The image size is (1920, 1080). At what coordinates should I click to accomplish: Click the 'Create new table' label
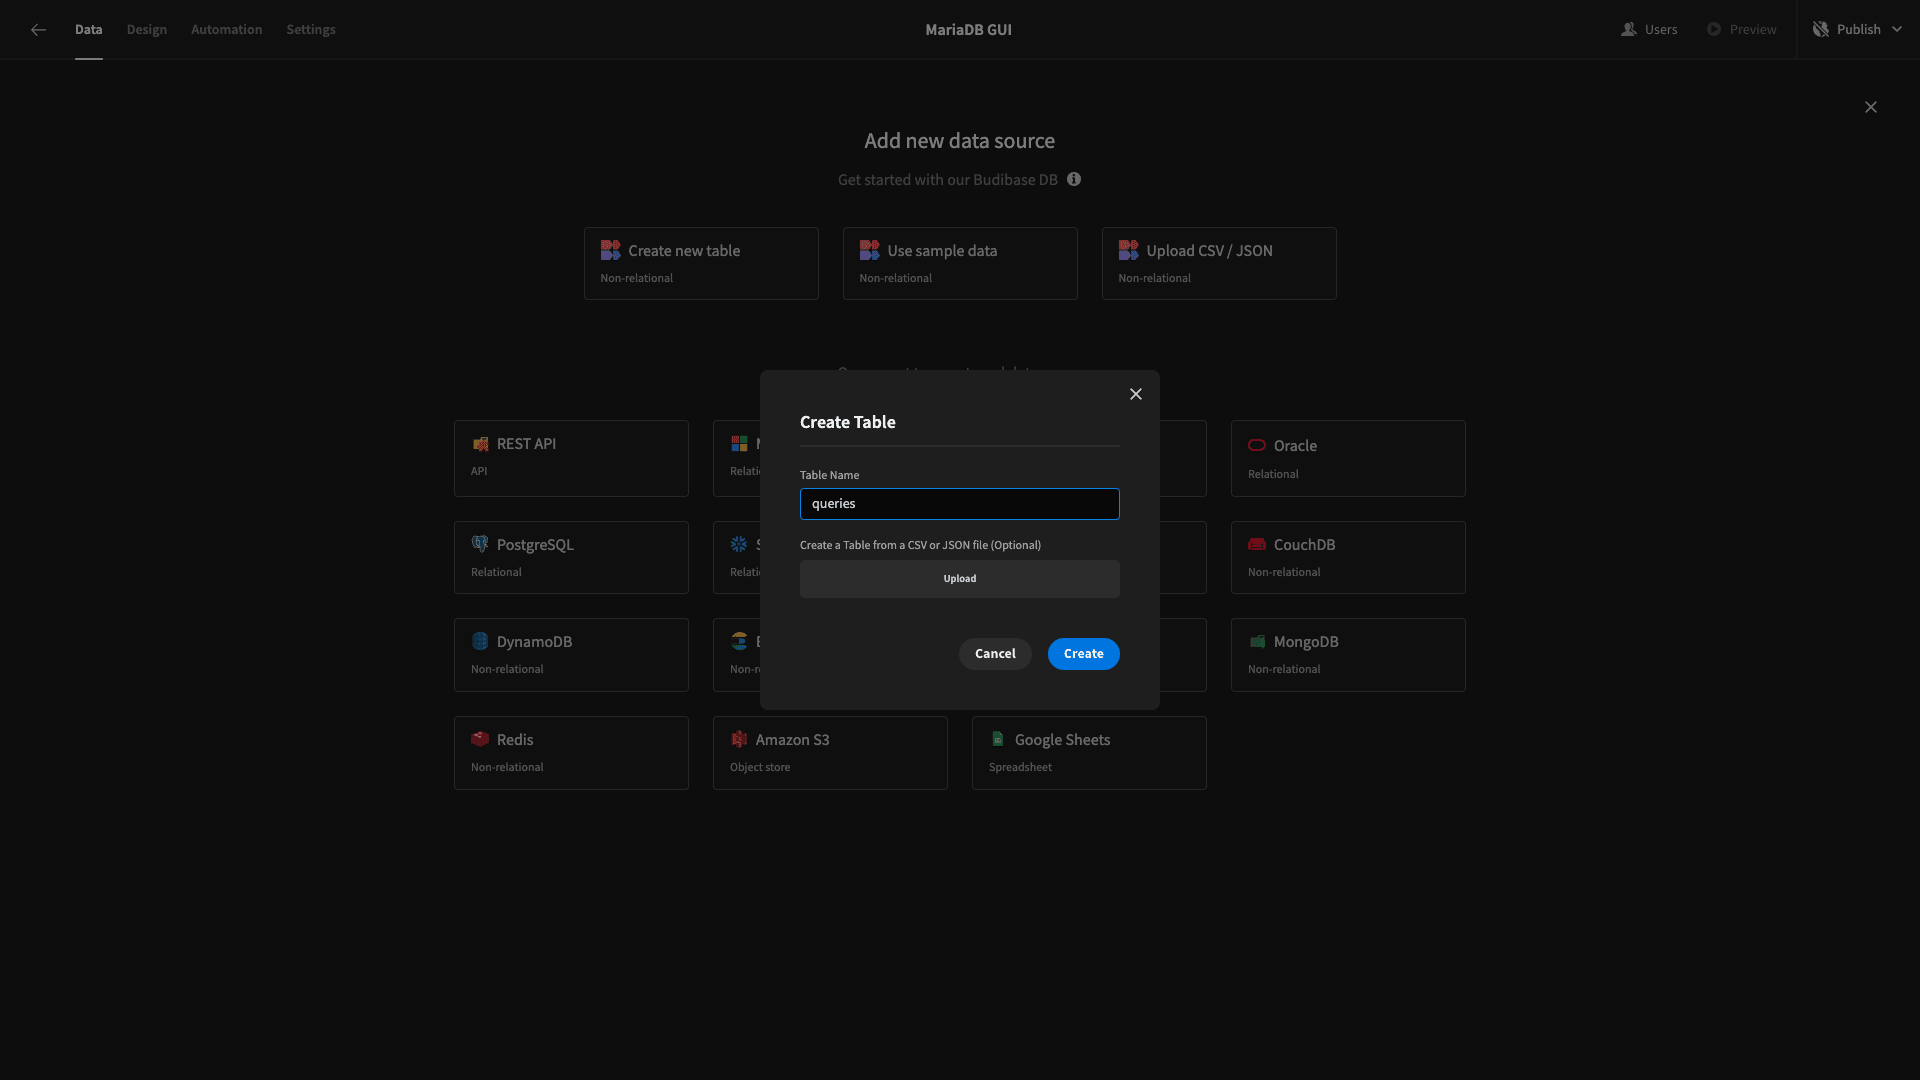pyautogui.click(x=684, y=251)
